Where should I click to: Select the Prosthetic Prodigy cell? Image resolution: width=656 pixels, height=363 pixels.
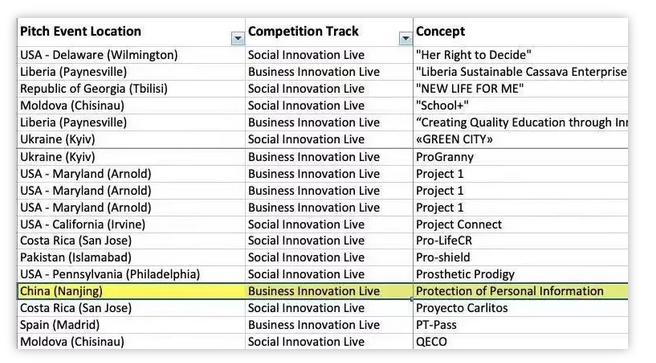click(x=521, y=274)
